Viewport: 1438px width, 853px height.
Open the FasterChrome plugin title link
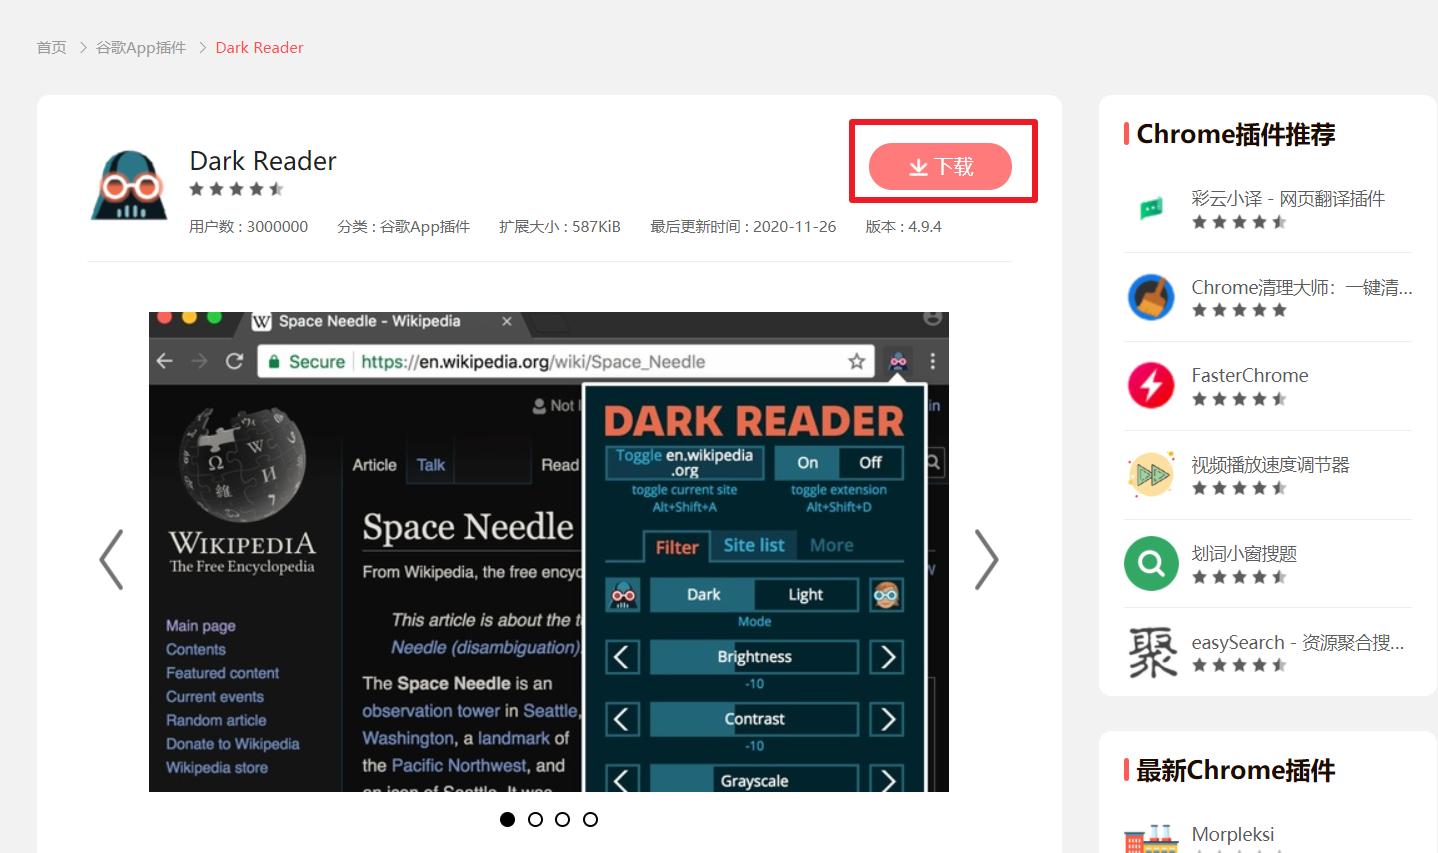tap(1249, 375)
